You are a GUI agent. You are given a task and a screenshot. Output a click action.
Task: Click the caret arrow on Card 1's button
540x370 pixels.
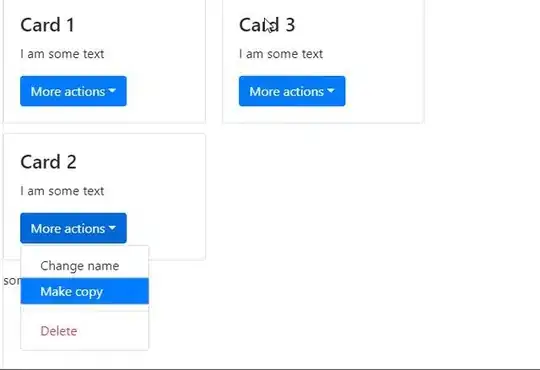(112, 91)
